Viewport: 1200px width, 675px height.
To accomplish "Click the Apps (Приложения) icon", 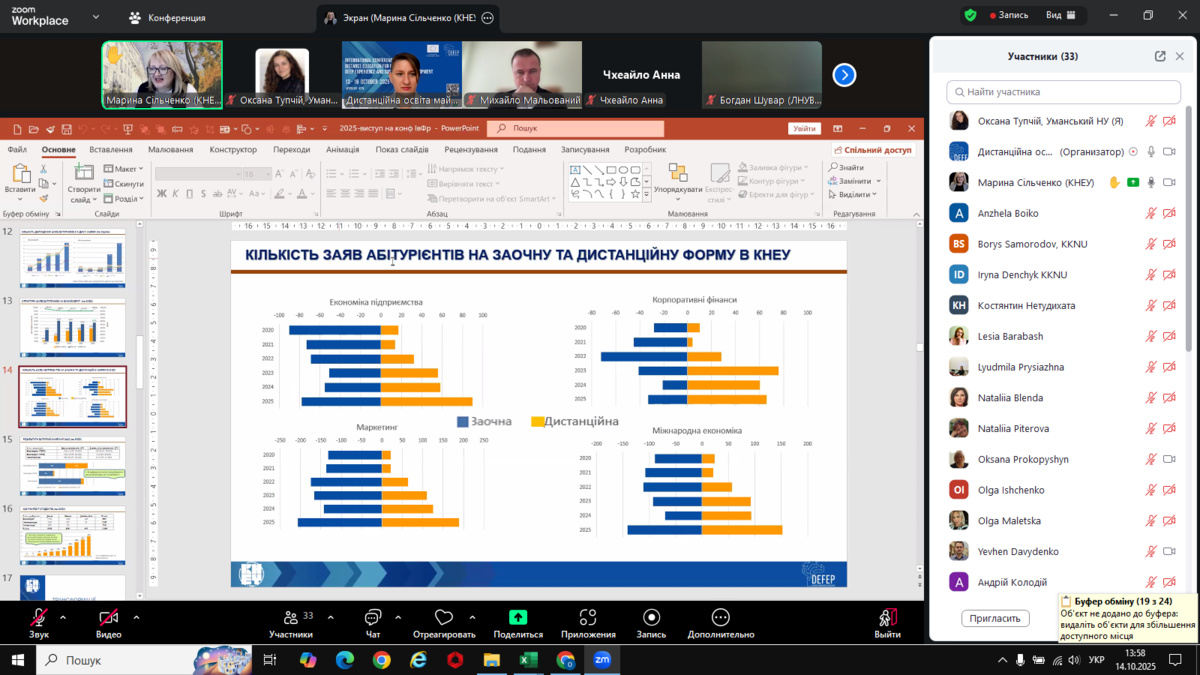I will pos(588,618).
